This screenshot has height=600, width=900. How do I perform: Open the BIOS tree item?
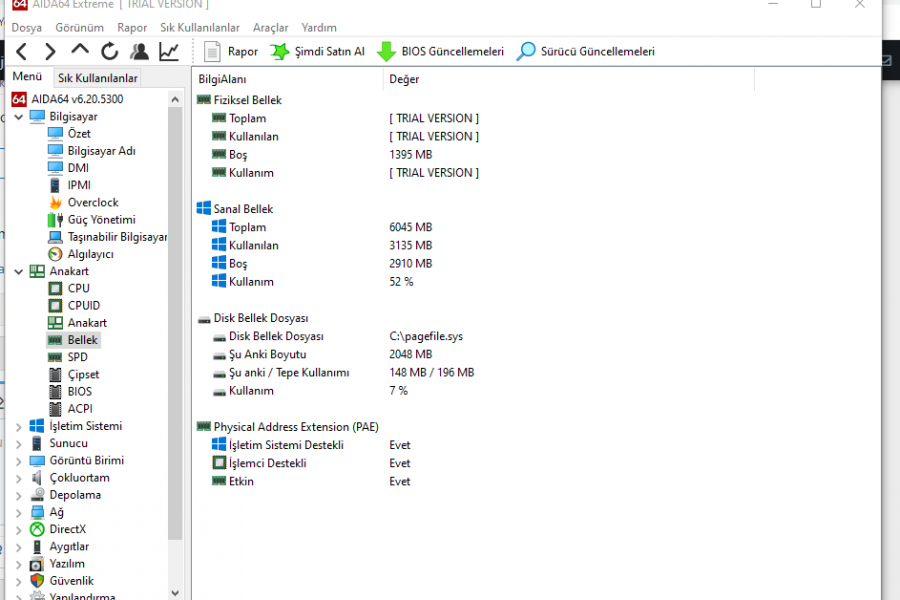coord(79,392)
